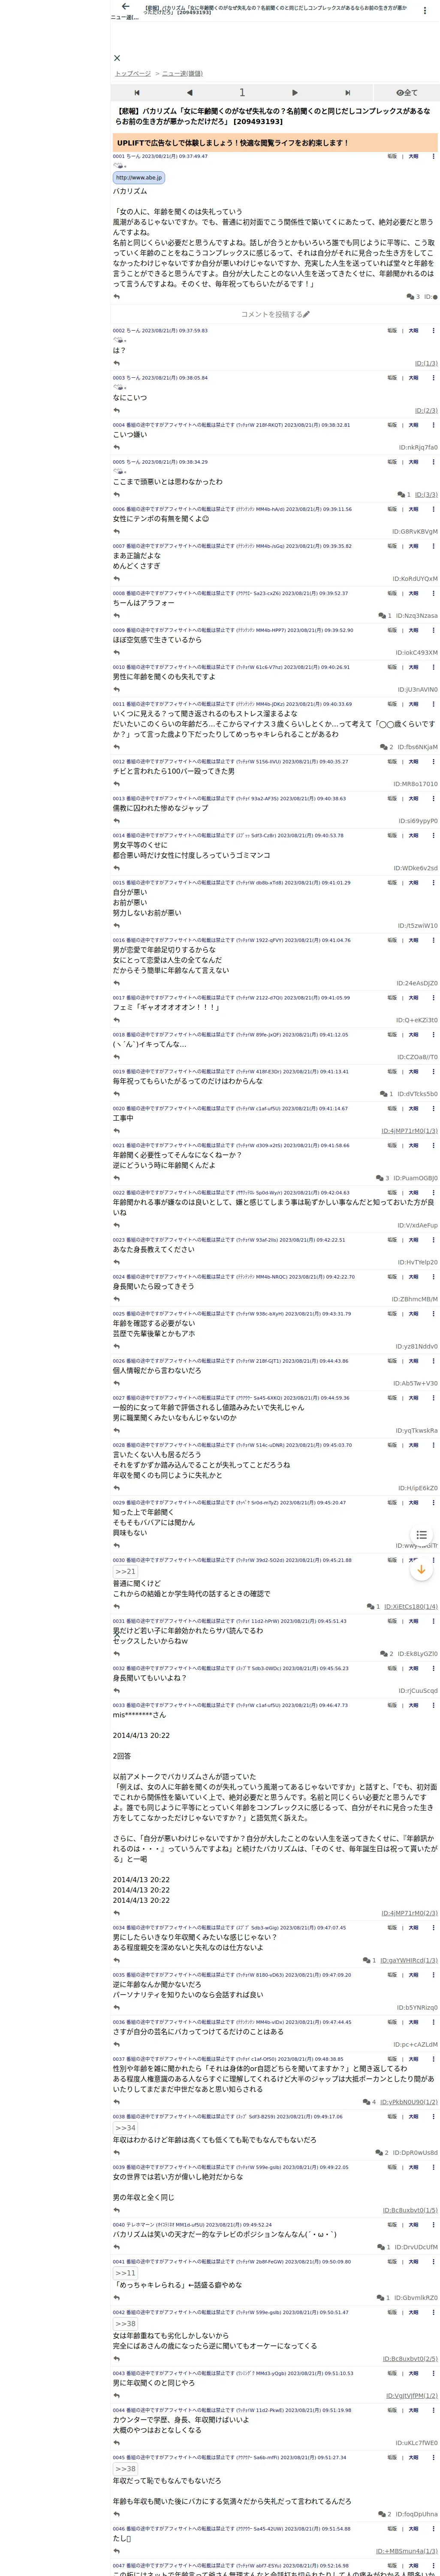This screenshot has width=440, height=2576.
Task: Open kebab menu of post 0001
Action: click(433, 156)
